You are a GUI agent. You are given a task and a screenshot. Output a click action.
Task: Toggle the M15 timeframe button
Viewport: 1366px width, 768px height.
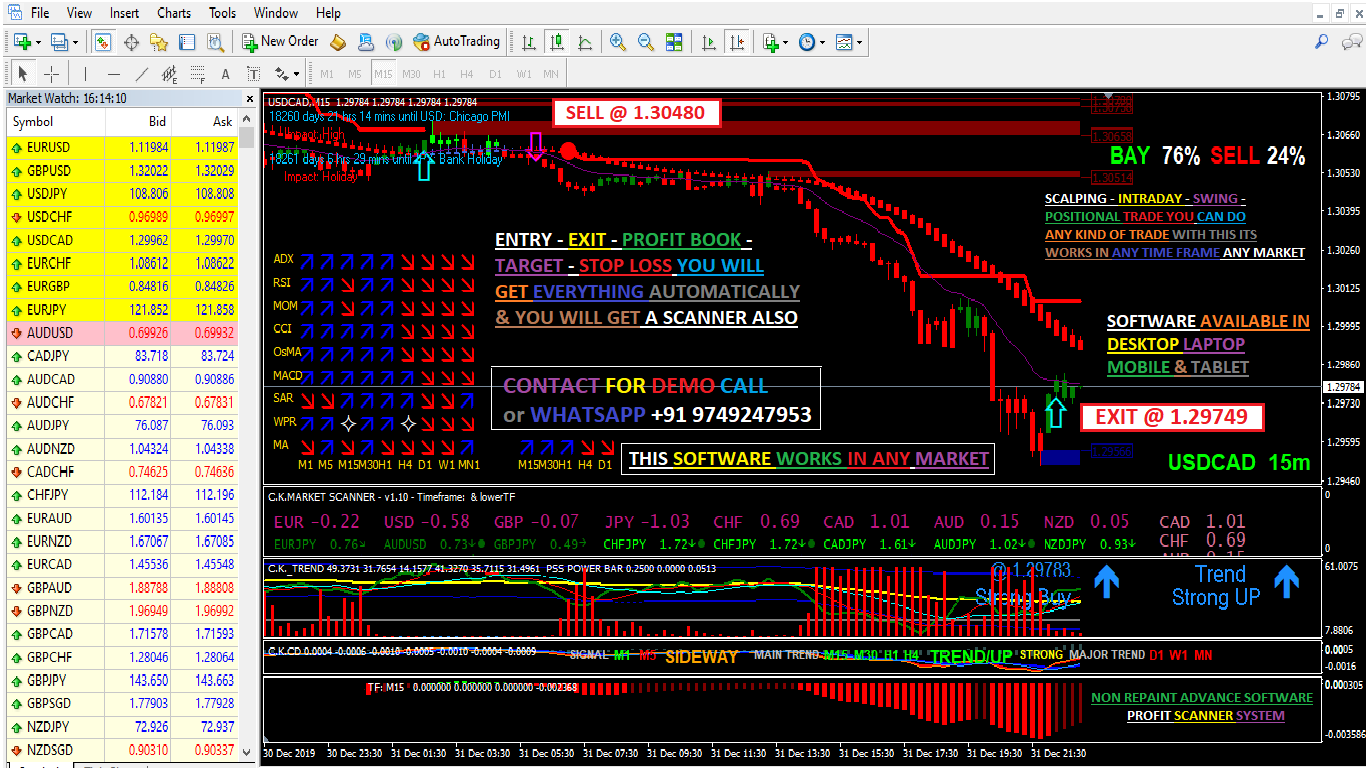[x=383, y=74]
